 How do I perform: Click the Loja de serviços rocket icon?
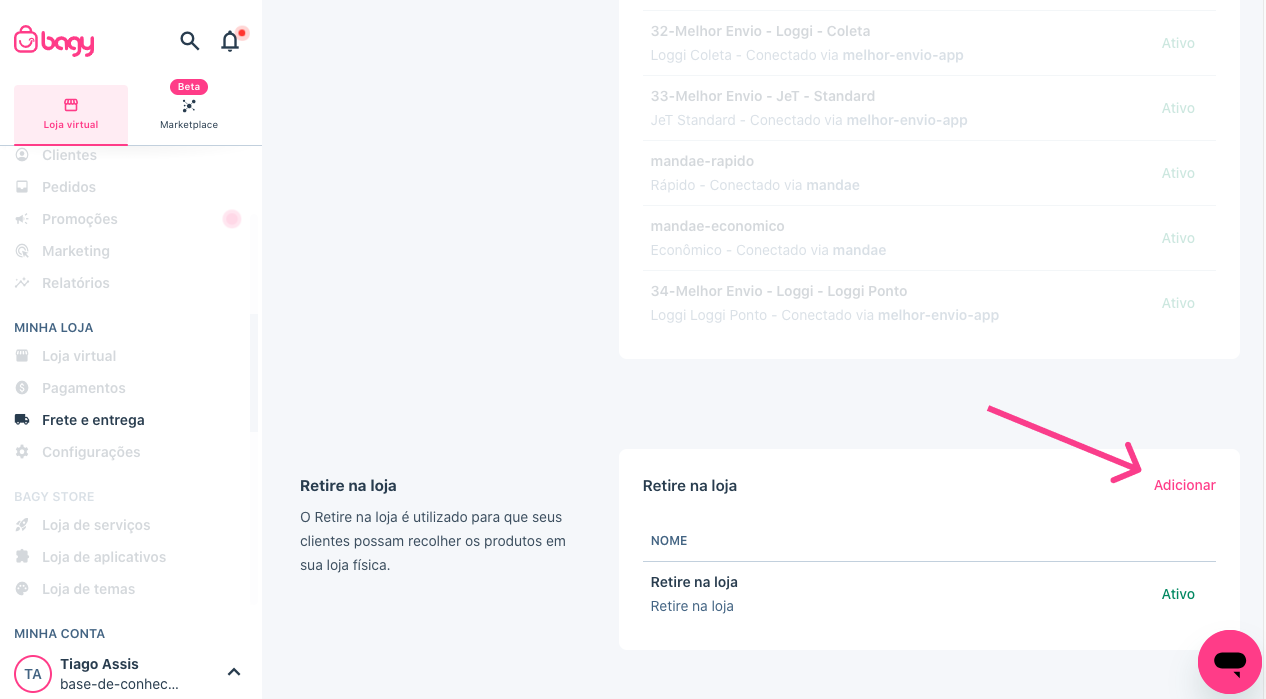tap(22, 525)
